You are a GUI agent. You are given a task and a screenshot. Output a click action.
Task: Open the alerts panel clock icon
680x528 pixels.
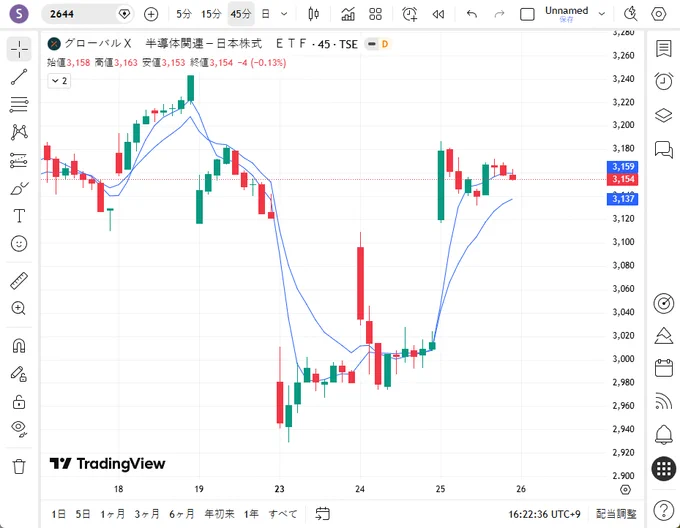tap(664, 81)
